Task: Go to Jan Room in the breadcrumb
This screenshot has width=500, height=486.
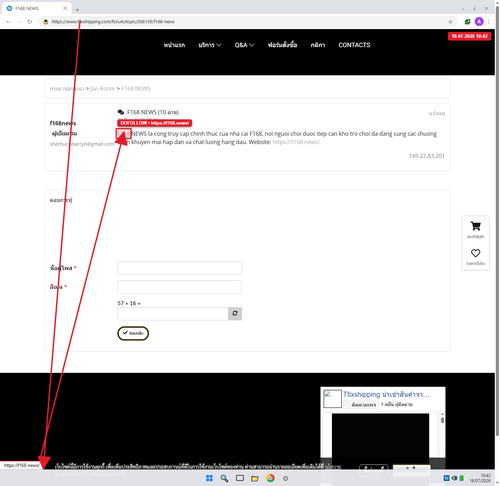Action: [x=102, y=89]
